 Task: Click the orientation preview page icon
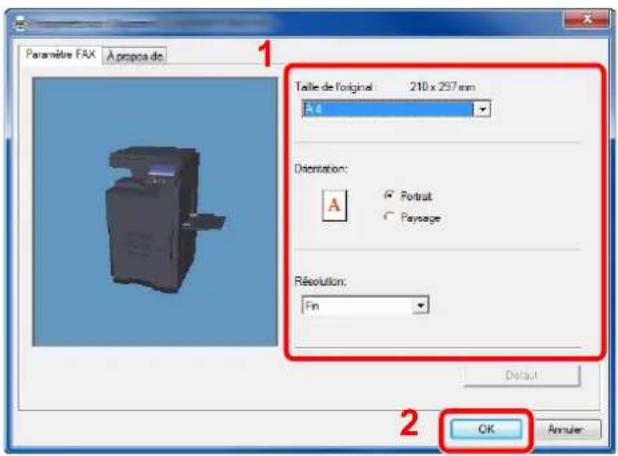[334, 205]
